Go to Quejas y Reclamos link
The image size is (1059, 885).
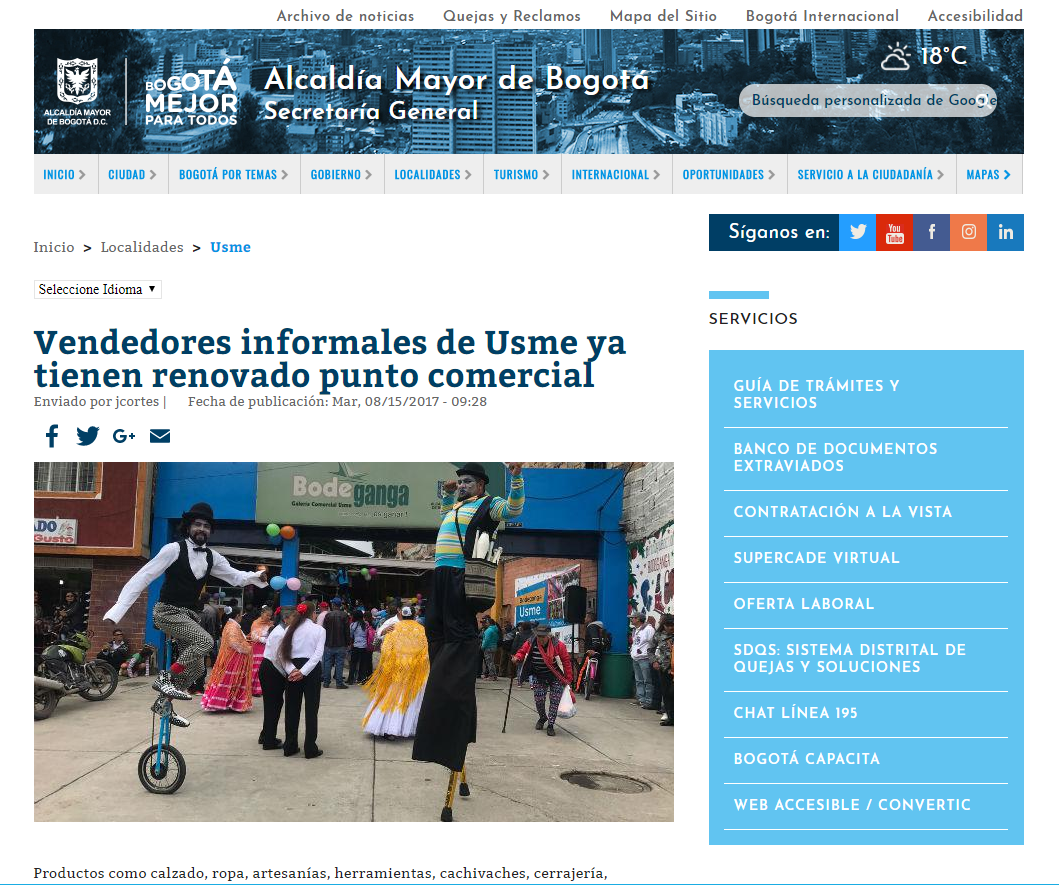[511, 16]
